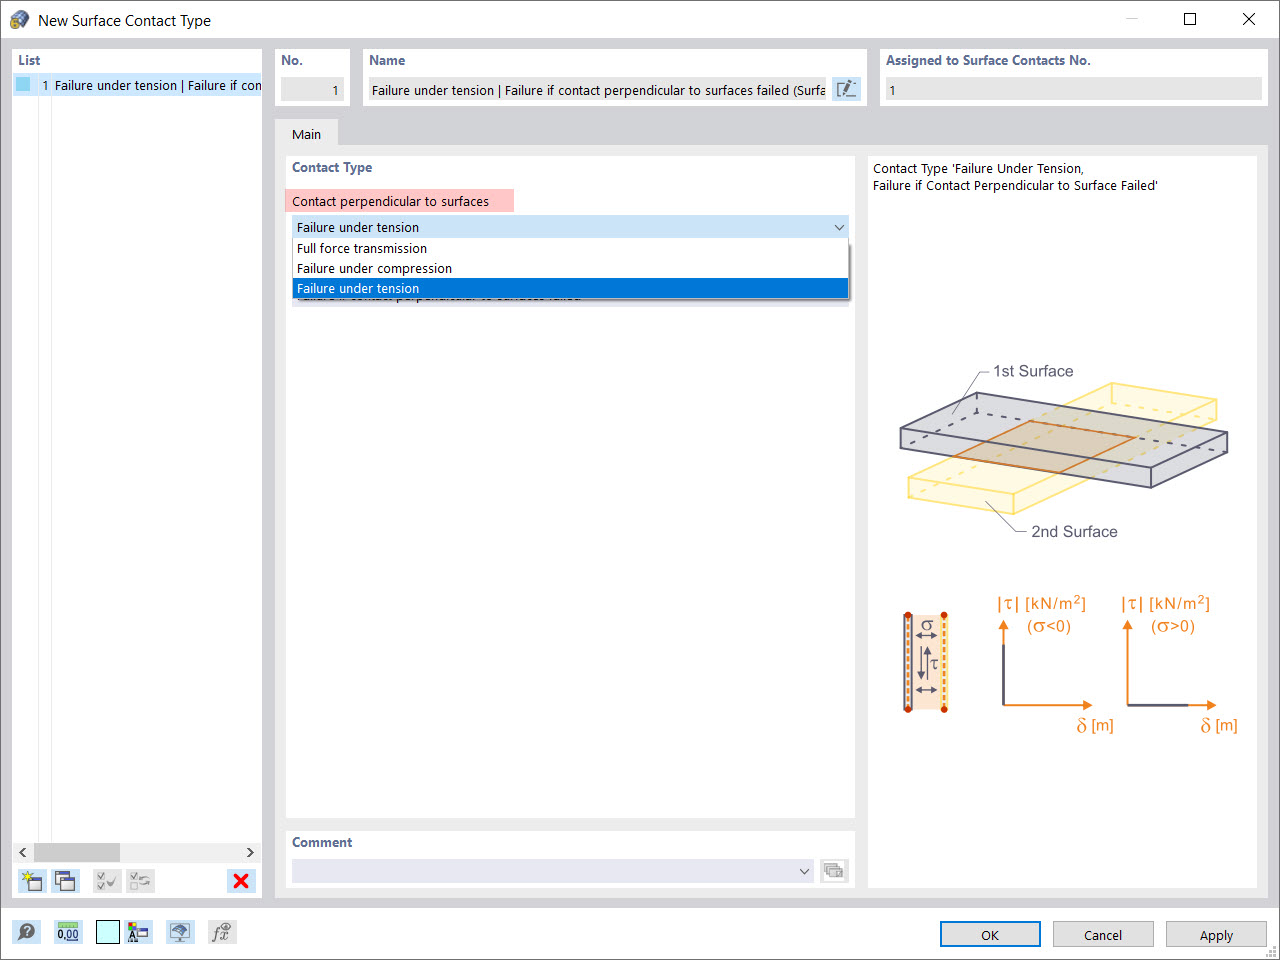The width and height of the screenshot is (1280, 960).
Task: Edit the Name field using the pencil icon
Action: point(845,89)
